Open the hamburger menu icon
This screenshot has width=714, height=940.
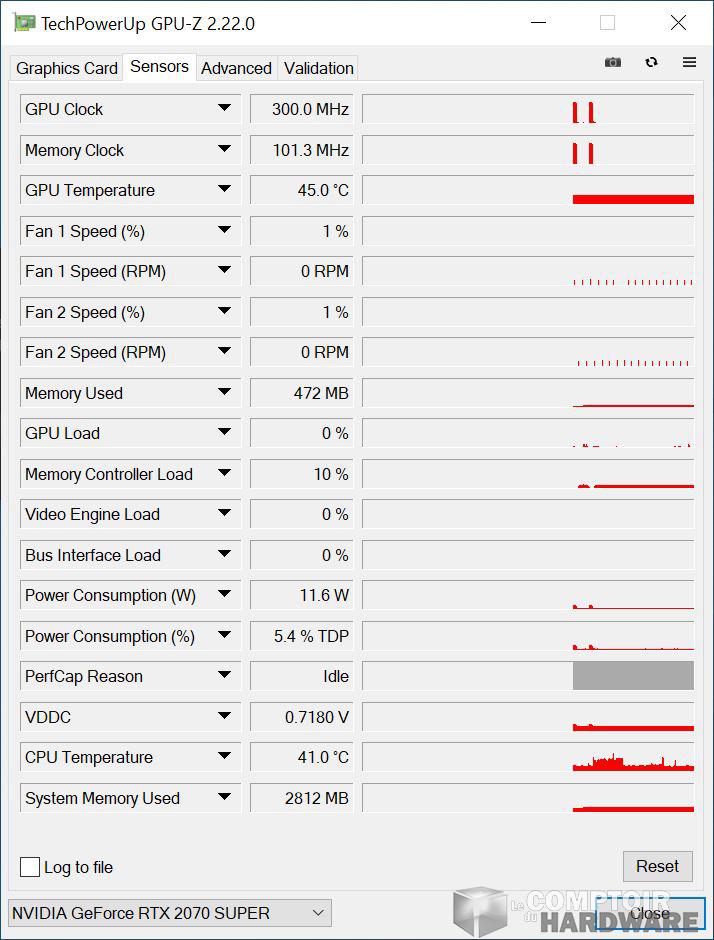(x=689, y=62)
